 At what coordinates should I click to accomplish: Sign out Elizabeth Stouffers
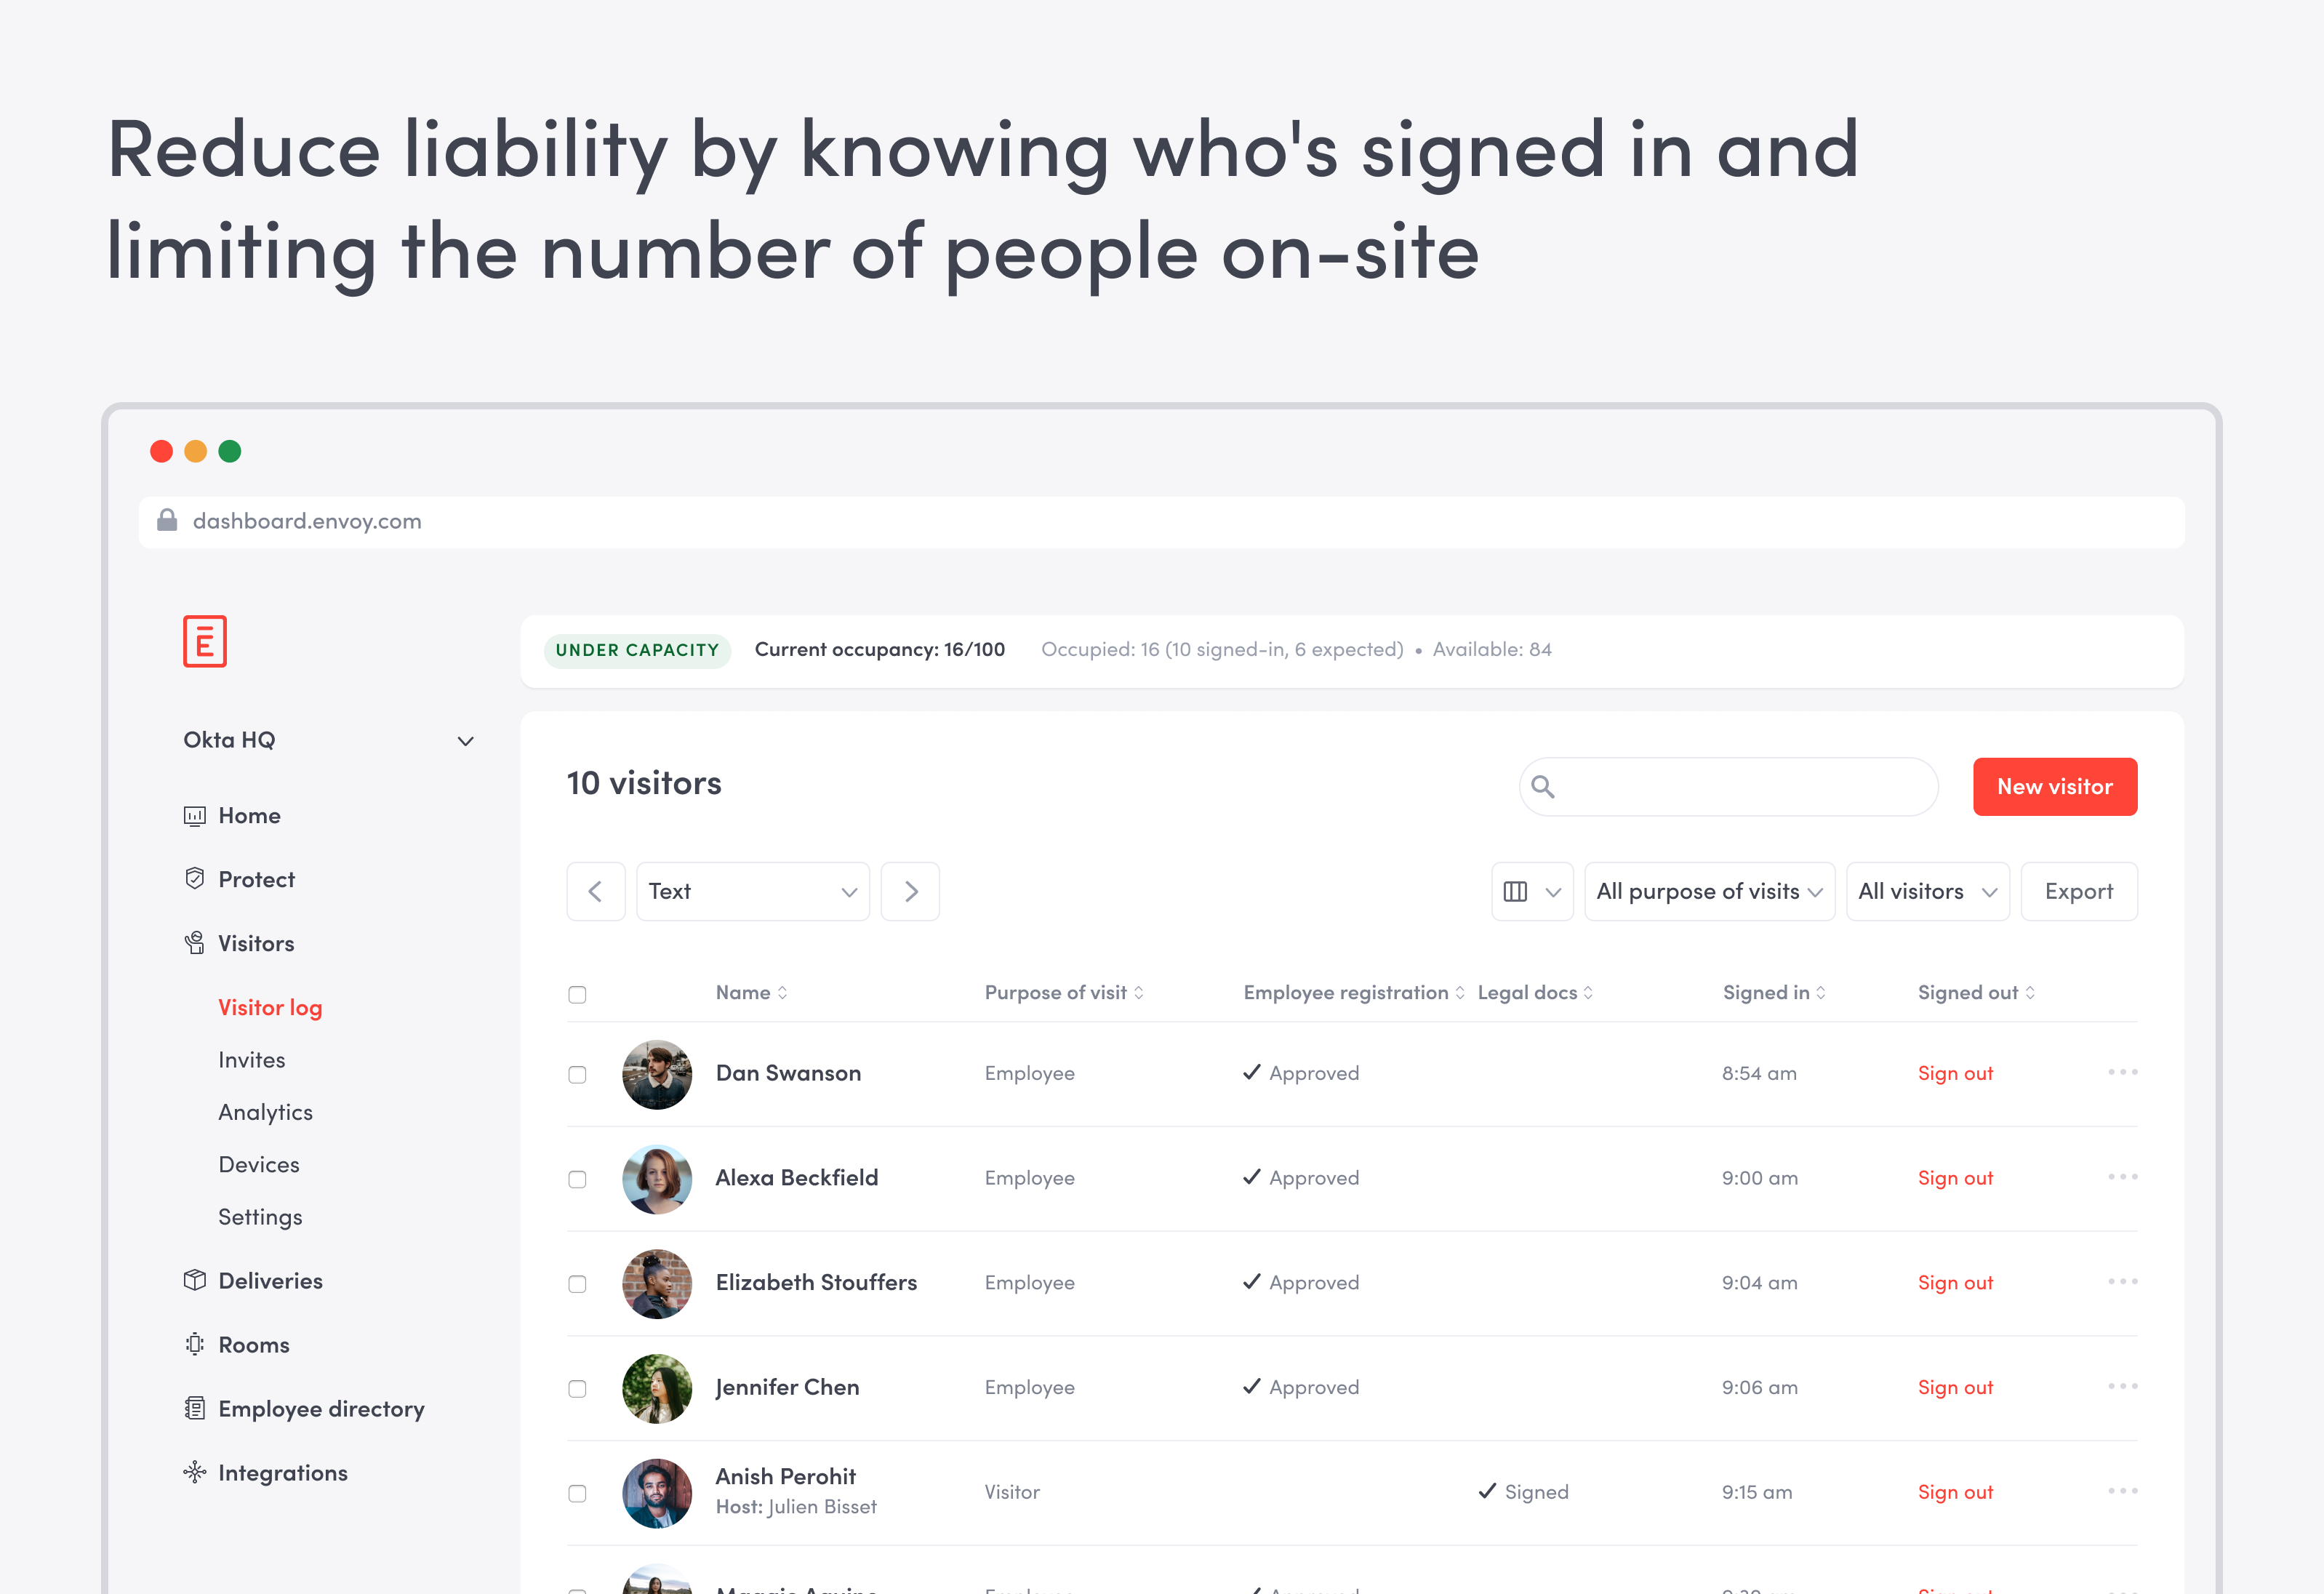pyautogui.click(x=1955, y=1283)
